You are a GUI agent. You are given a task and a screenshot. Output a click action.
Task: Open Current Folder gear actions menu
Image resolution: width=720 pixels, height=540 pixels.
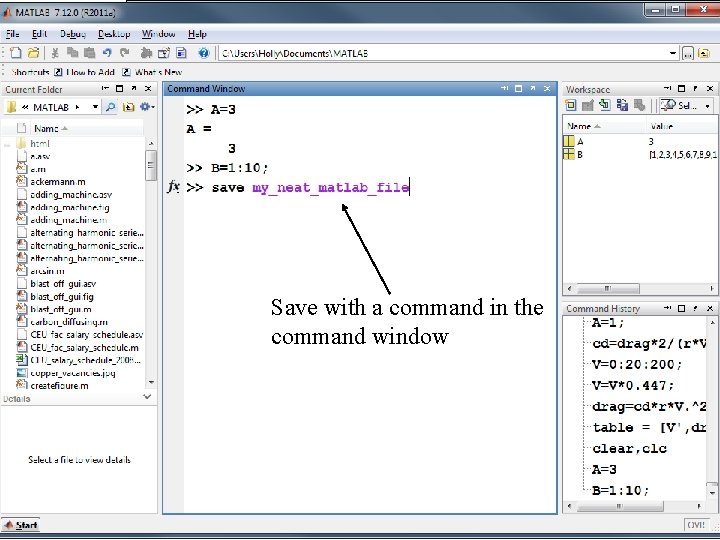[147, 107]
